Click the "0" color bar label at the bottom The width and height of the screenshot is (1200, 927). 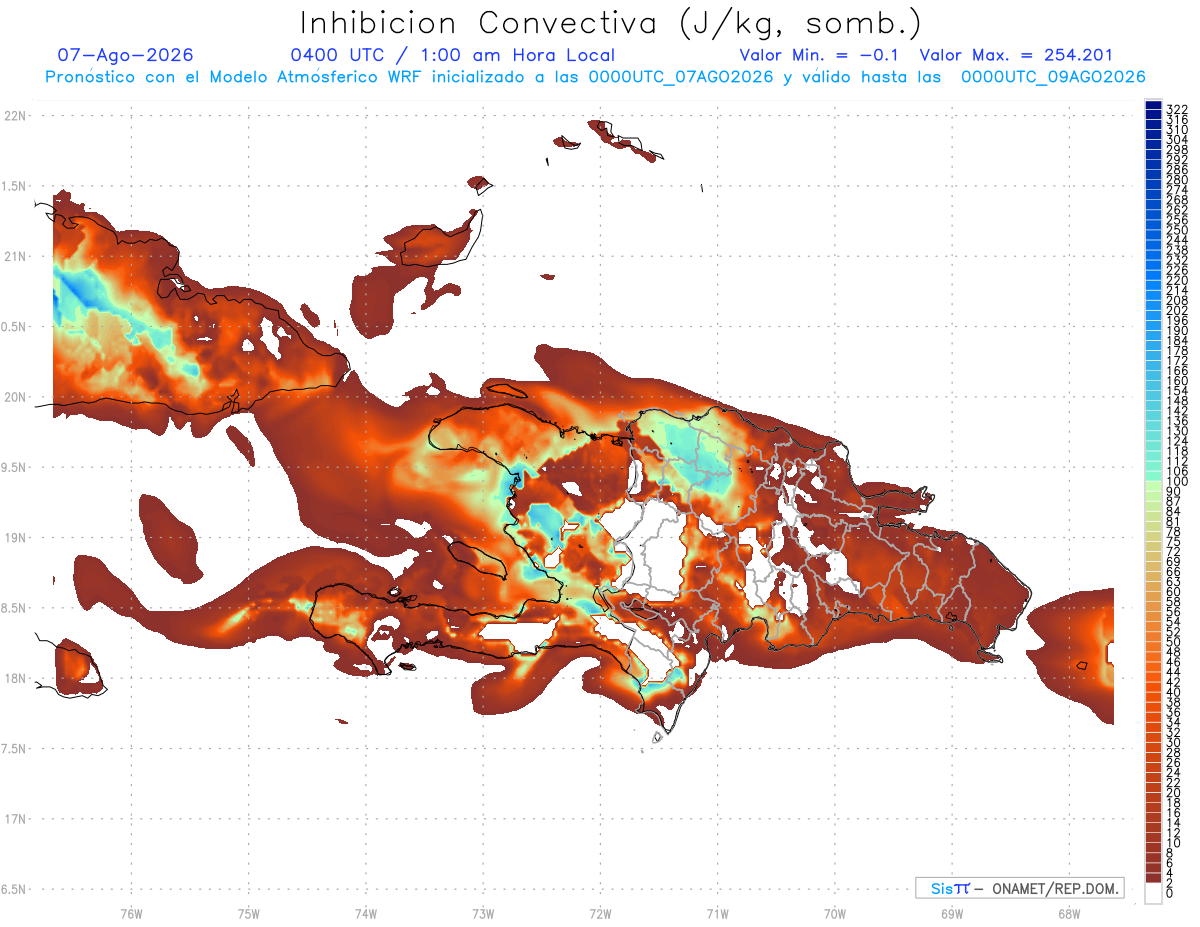click(x=1169, y=893)
